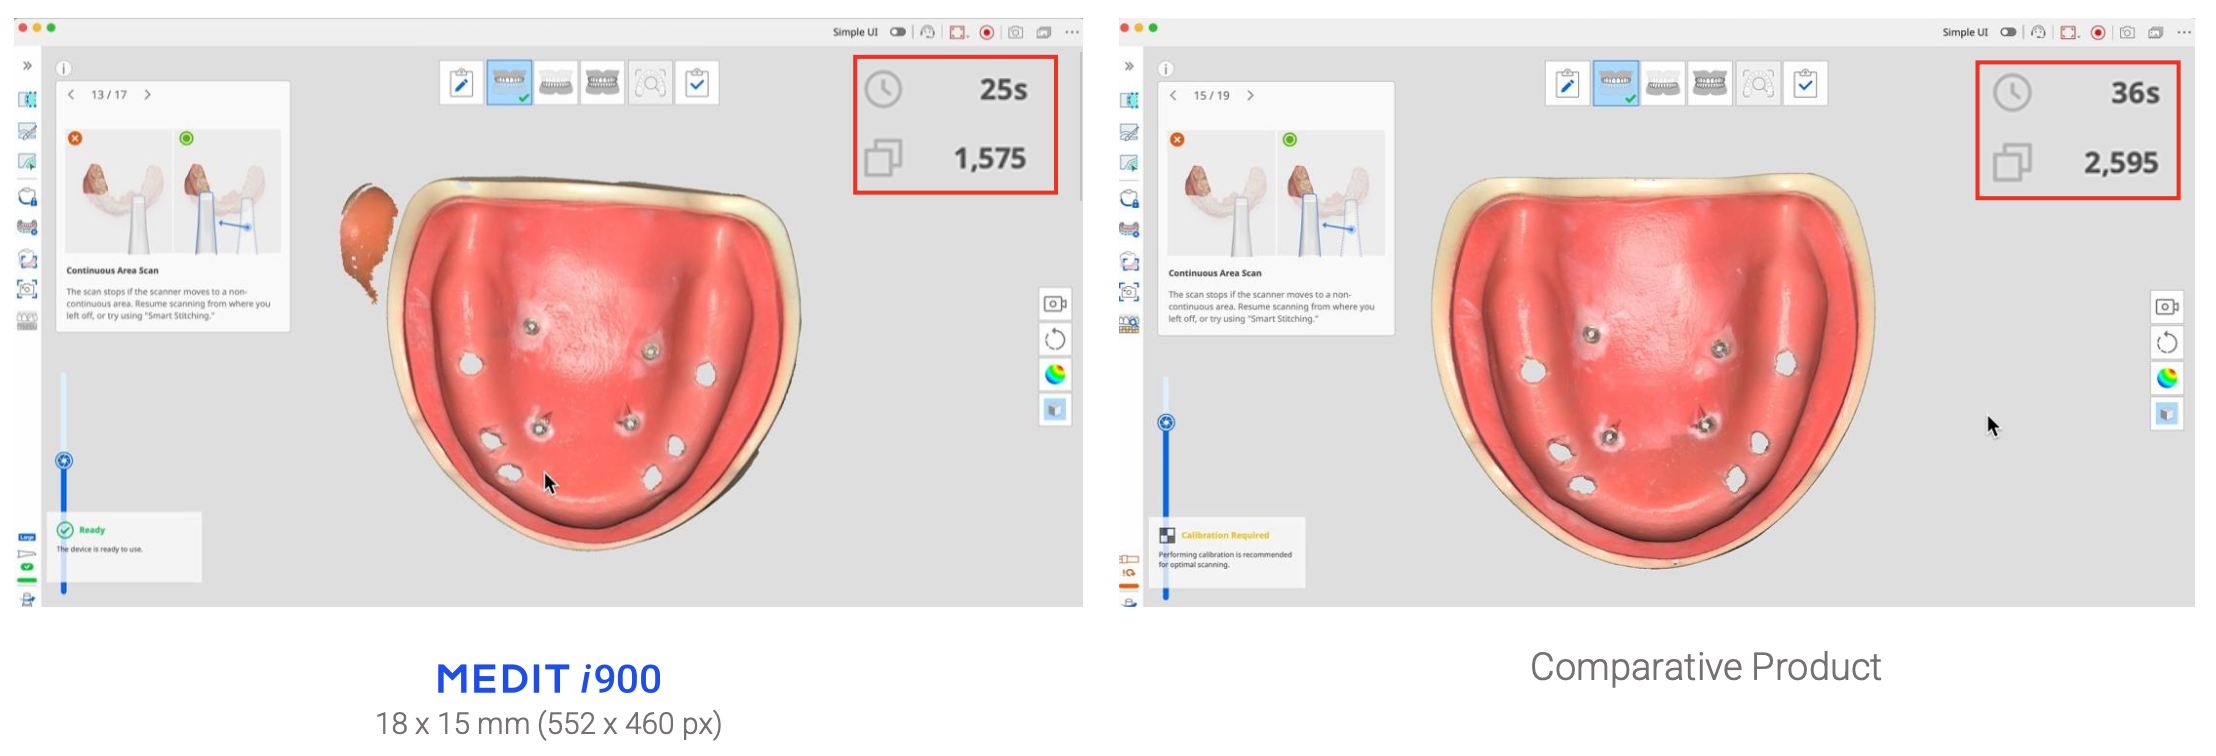Image resolution: width=2216 pixels, height=756 pixels.
Task: Go to previous tip from 13/17 in MEDIT i900
Action: (71, 94)
